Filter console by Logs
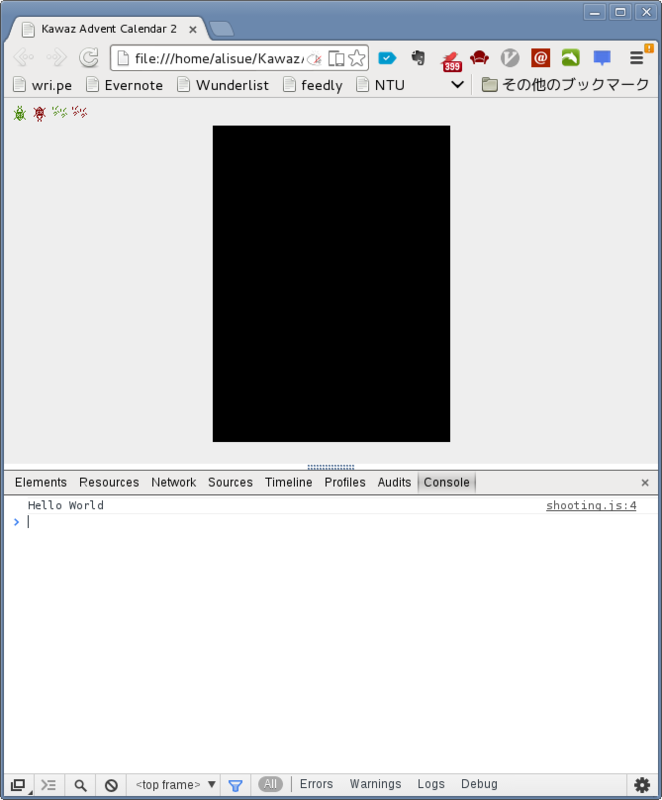The width and height of the screenshot is (662, 800). (x=431, y=784)
